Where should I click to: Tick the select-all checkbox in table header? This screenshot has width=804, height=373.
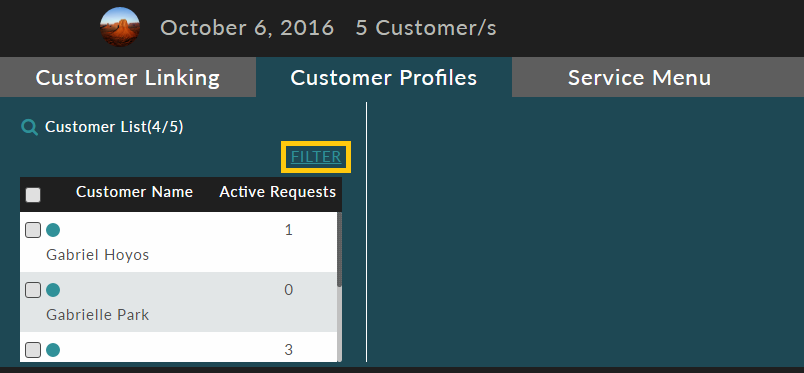33,195
